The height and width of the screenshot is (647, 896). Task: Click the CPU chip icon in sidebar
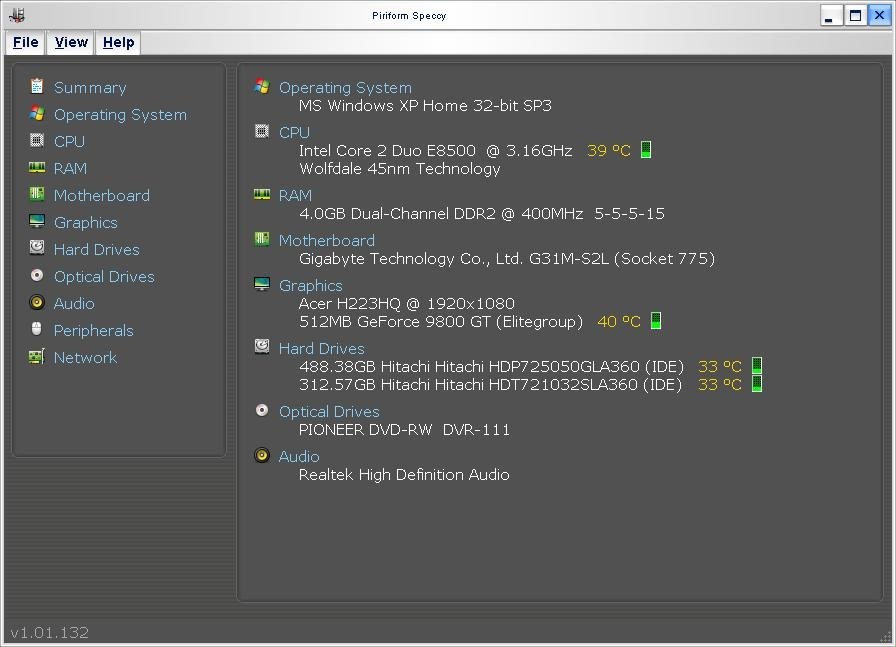[x=37, y=140]
